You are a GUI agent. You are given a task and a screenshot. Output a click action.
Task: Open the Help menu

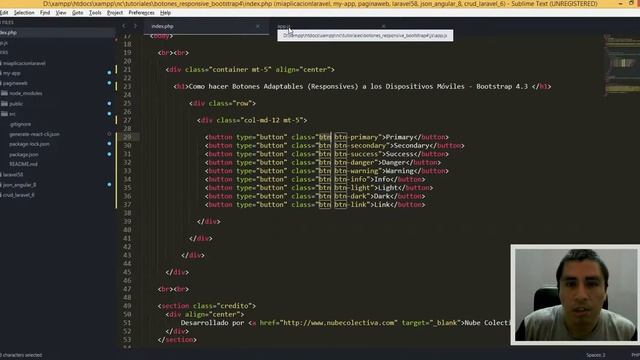click(x=165, y=13)
